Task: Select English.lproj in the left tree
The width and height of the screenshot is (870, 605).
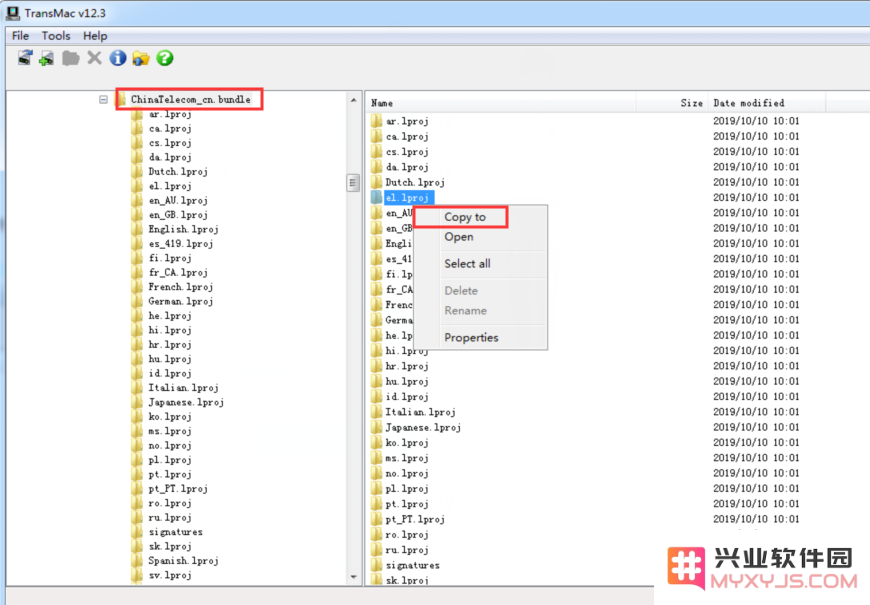Action: pyautogui.click(x=183, y=230)
